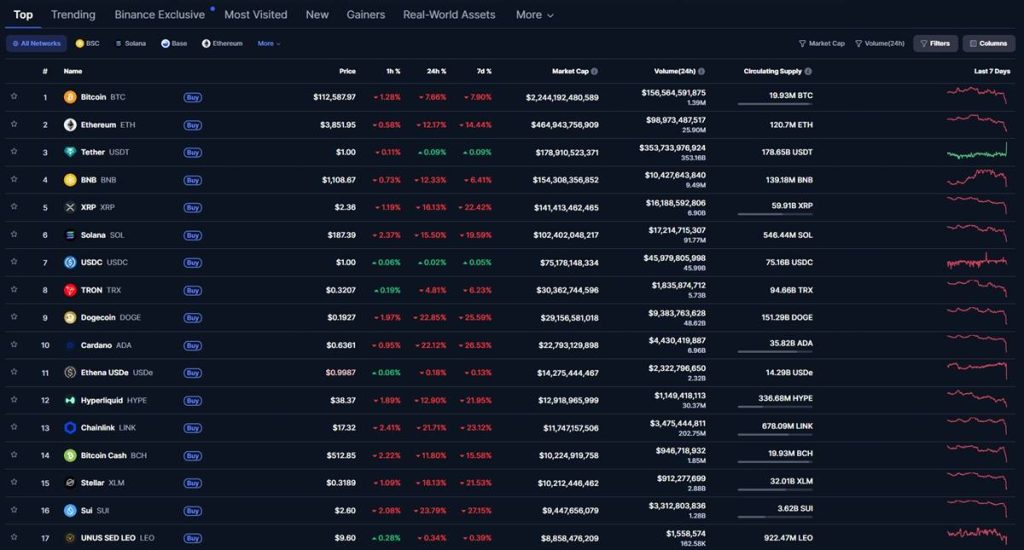1024x550 pixels.
Task: Add Bitcoin to watchlist with its star
Action: pyautogui.click(x=14, y=97)
